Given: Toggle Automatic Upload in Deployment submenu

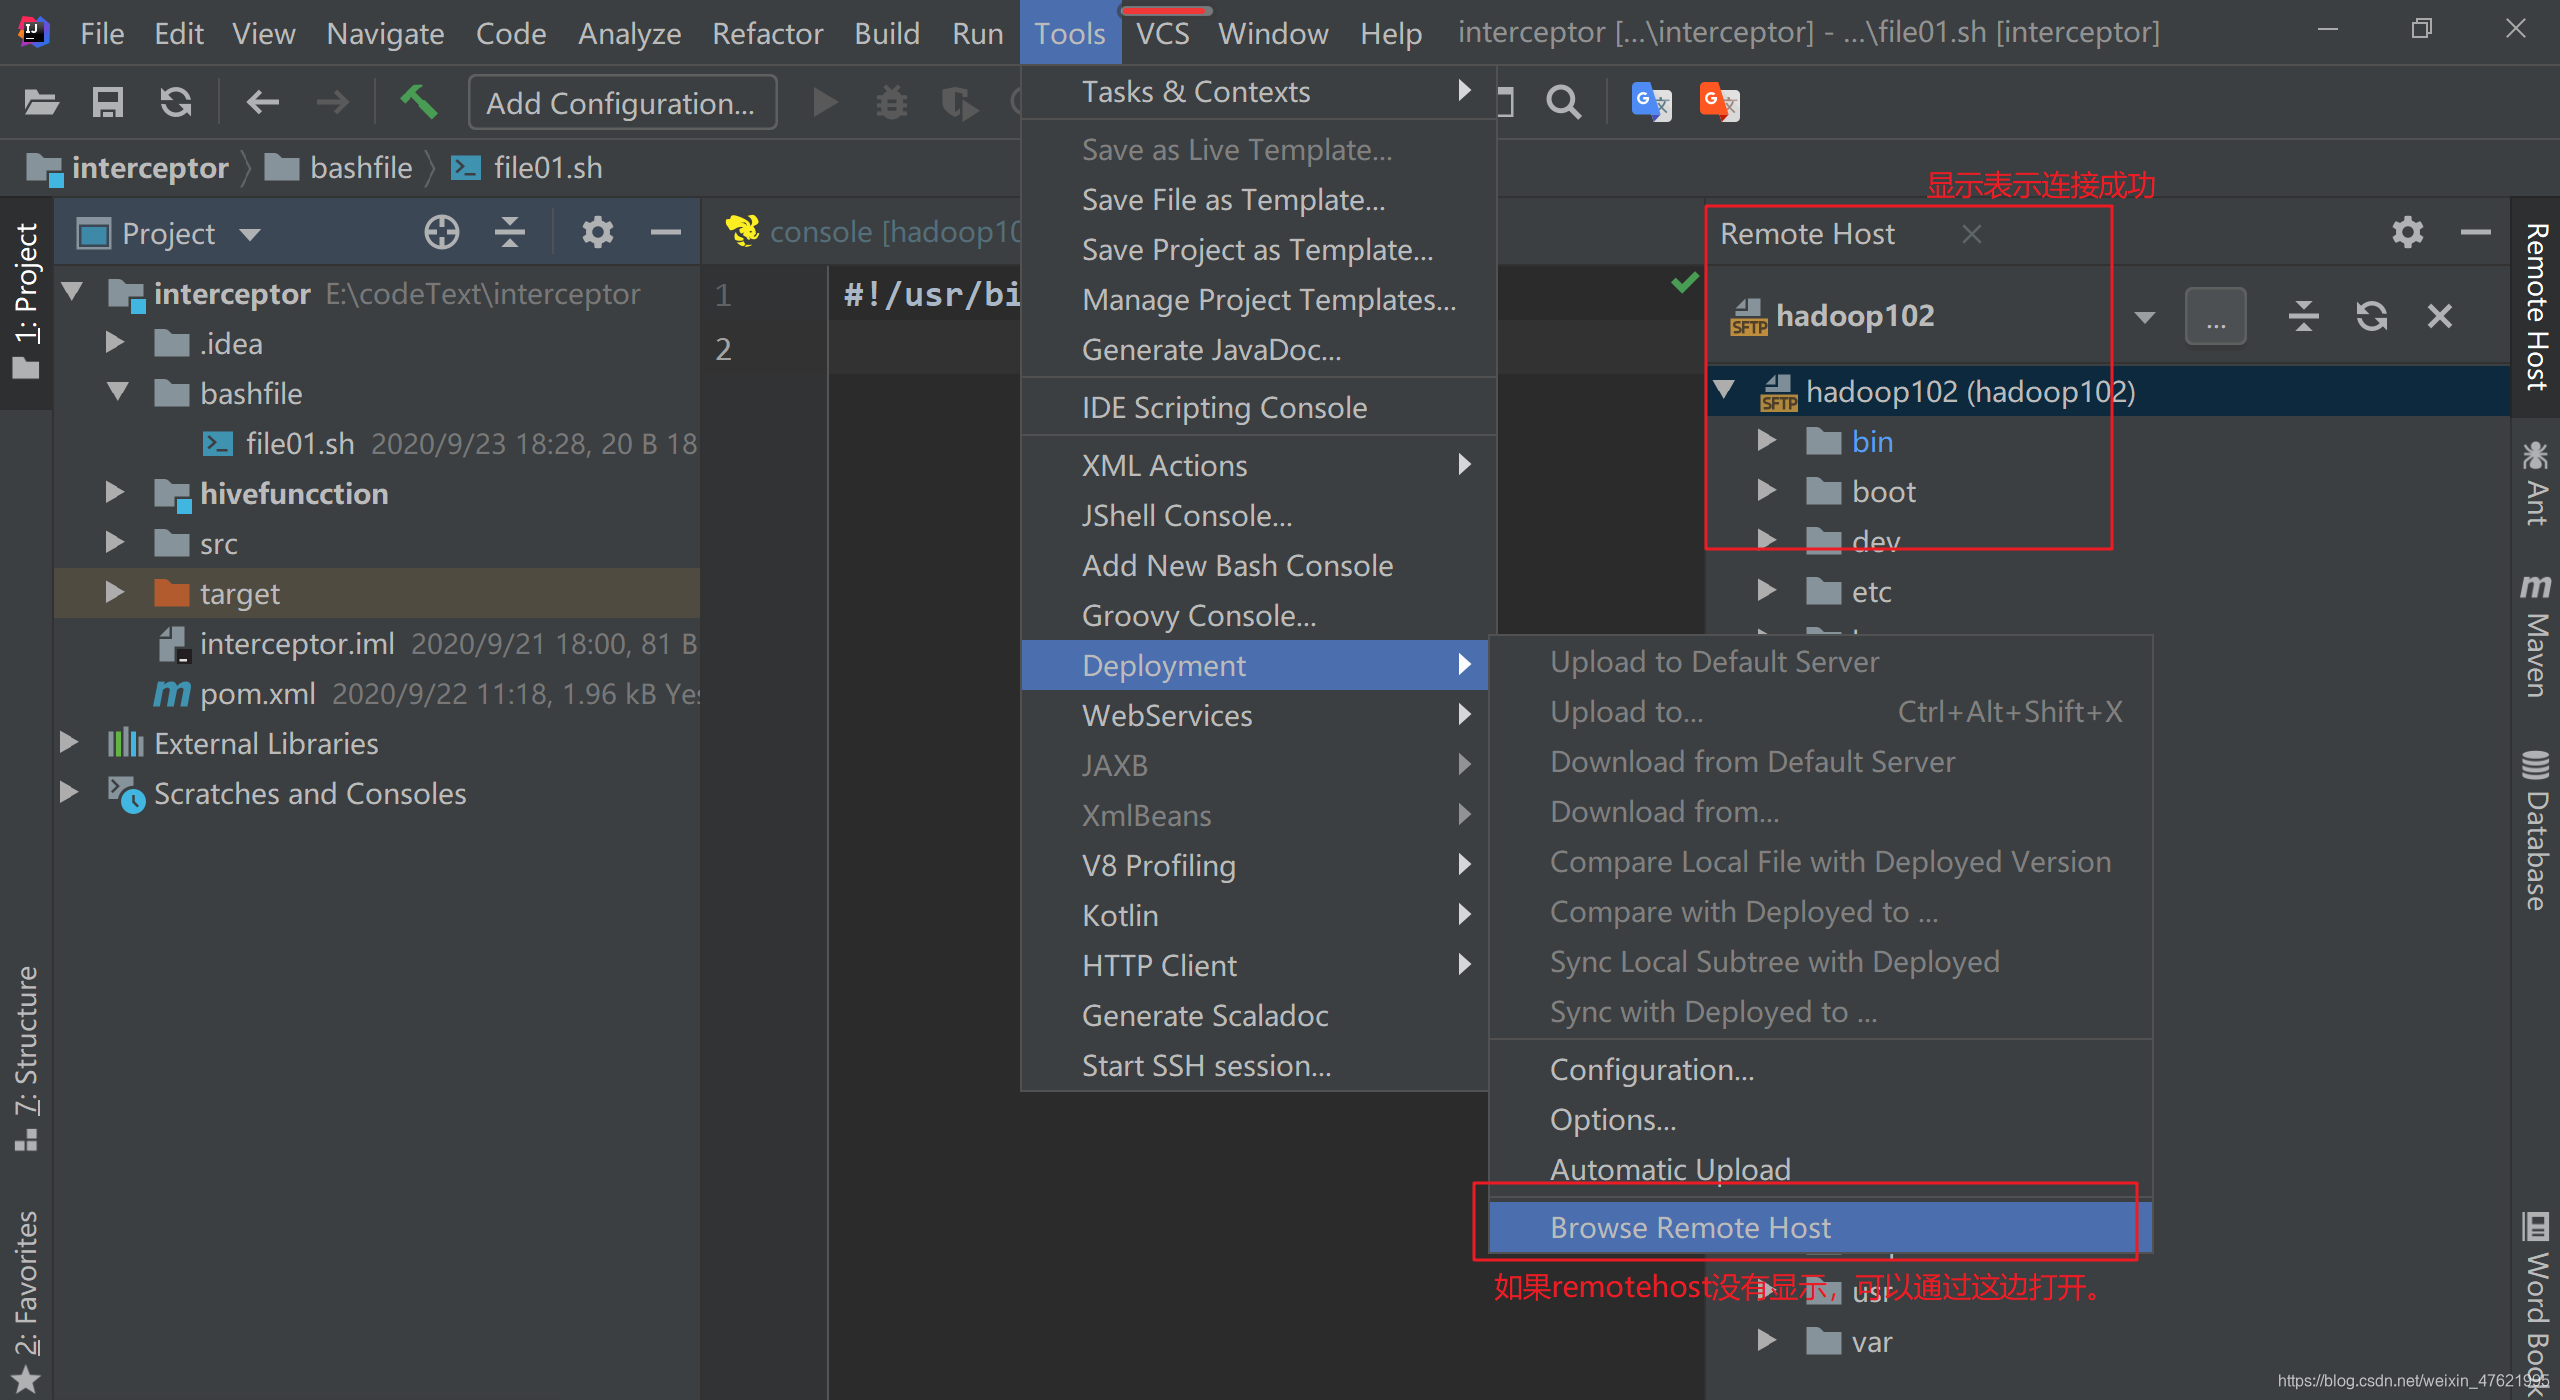Looking at the screenshot, I should tap(1820, 1169).
